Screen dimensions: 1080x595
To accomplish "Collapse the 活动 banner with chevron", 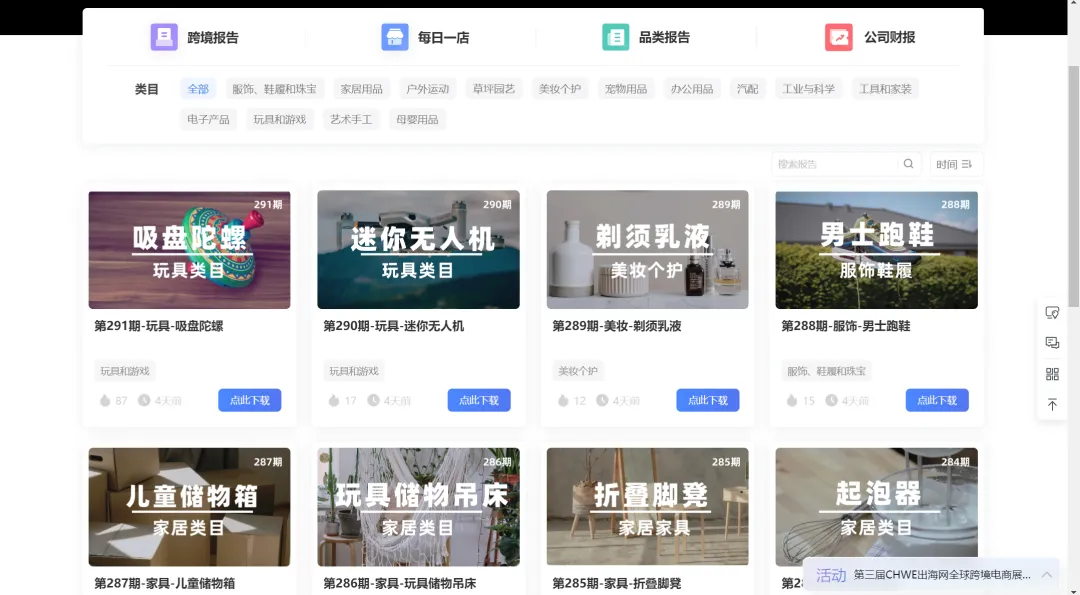I will (x=1047, y=575).
